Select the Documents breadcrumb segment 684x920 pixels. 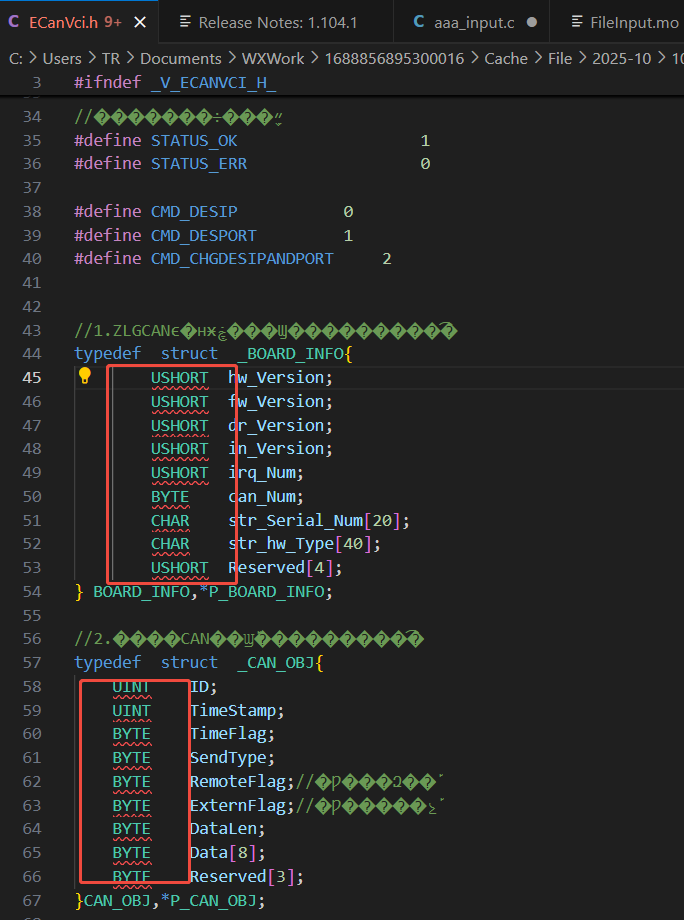[181, 59]
